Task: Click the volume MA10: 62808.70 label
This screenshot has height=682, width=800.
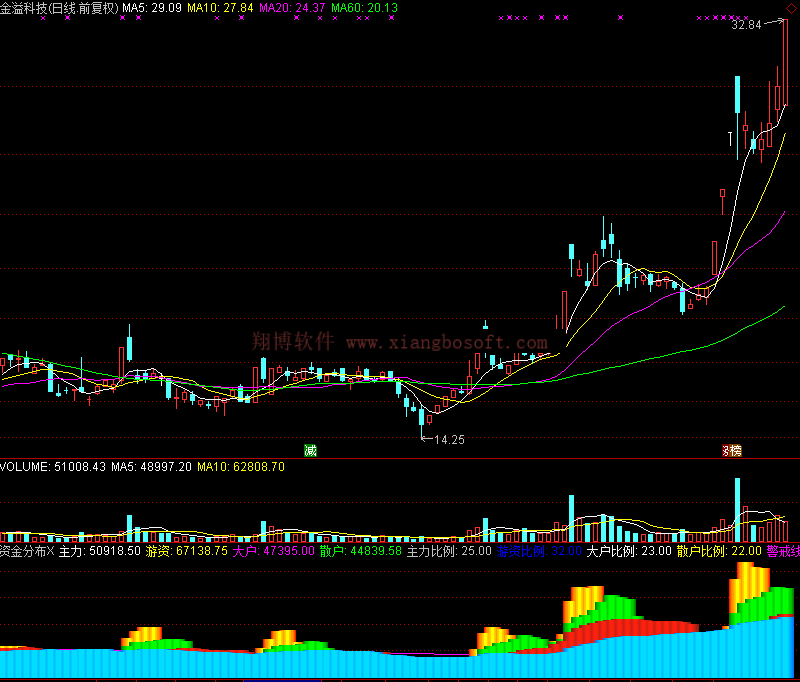Action: pyautogui.click(x=241, y=467)
